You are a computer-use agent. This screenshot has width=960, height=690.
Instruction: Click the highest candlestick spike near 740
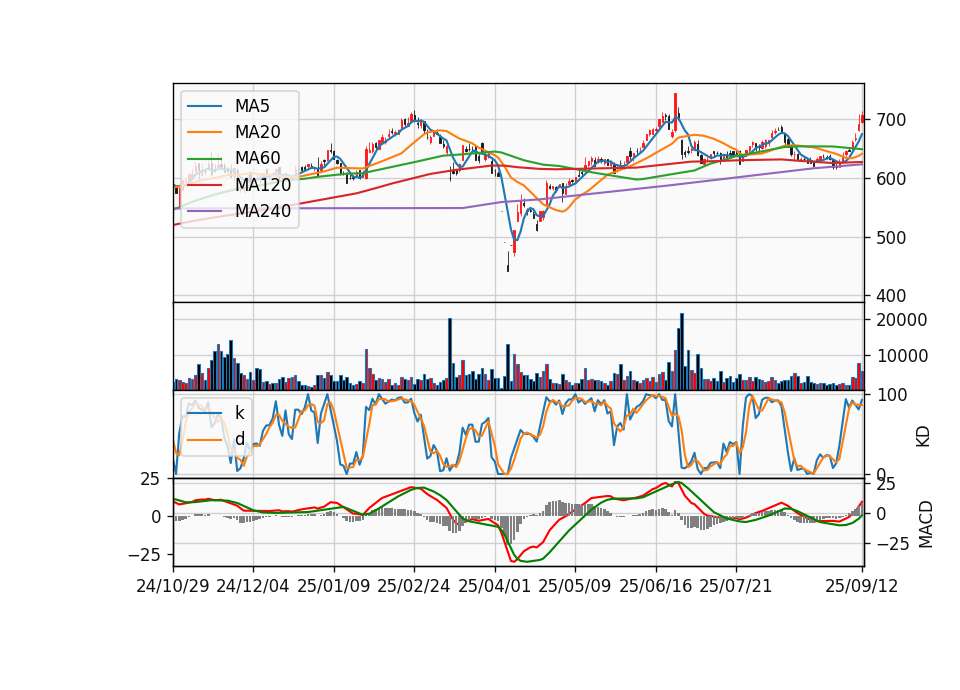pyautogui.click(x=675, y=113)
